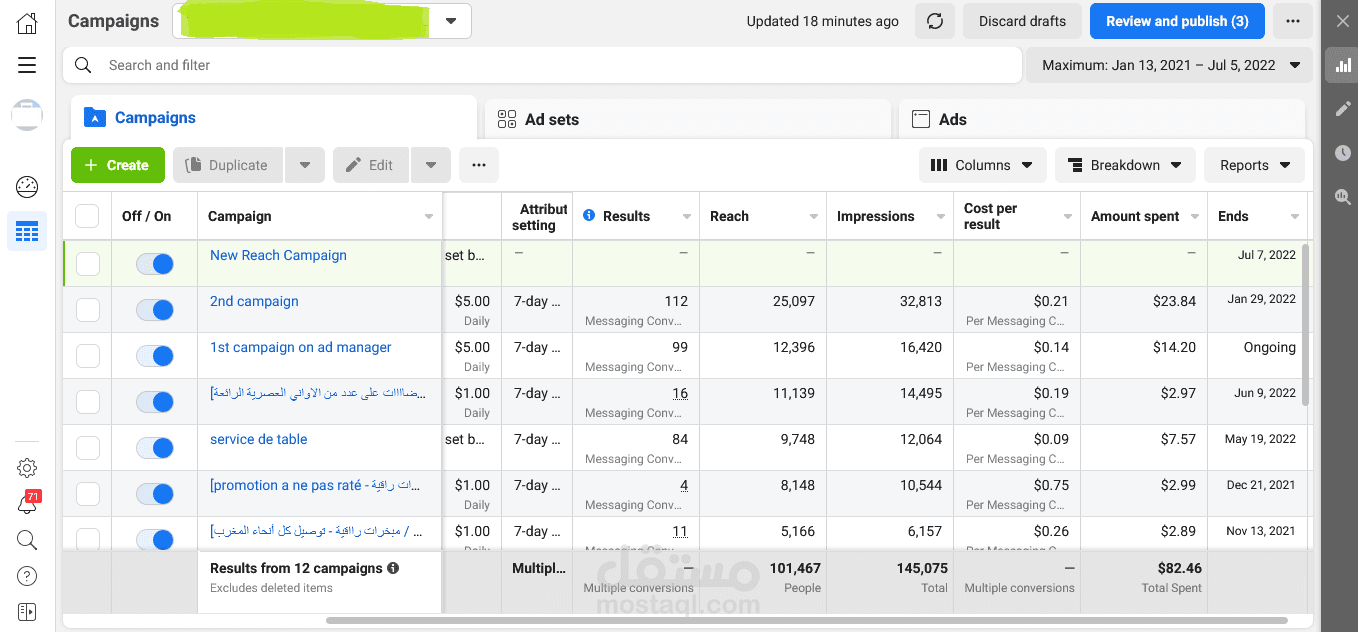The height and width of the screenshot is (632, 1358).
Task: Open notifications bell with 71 badge
Action: (27, 504)
